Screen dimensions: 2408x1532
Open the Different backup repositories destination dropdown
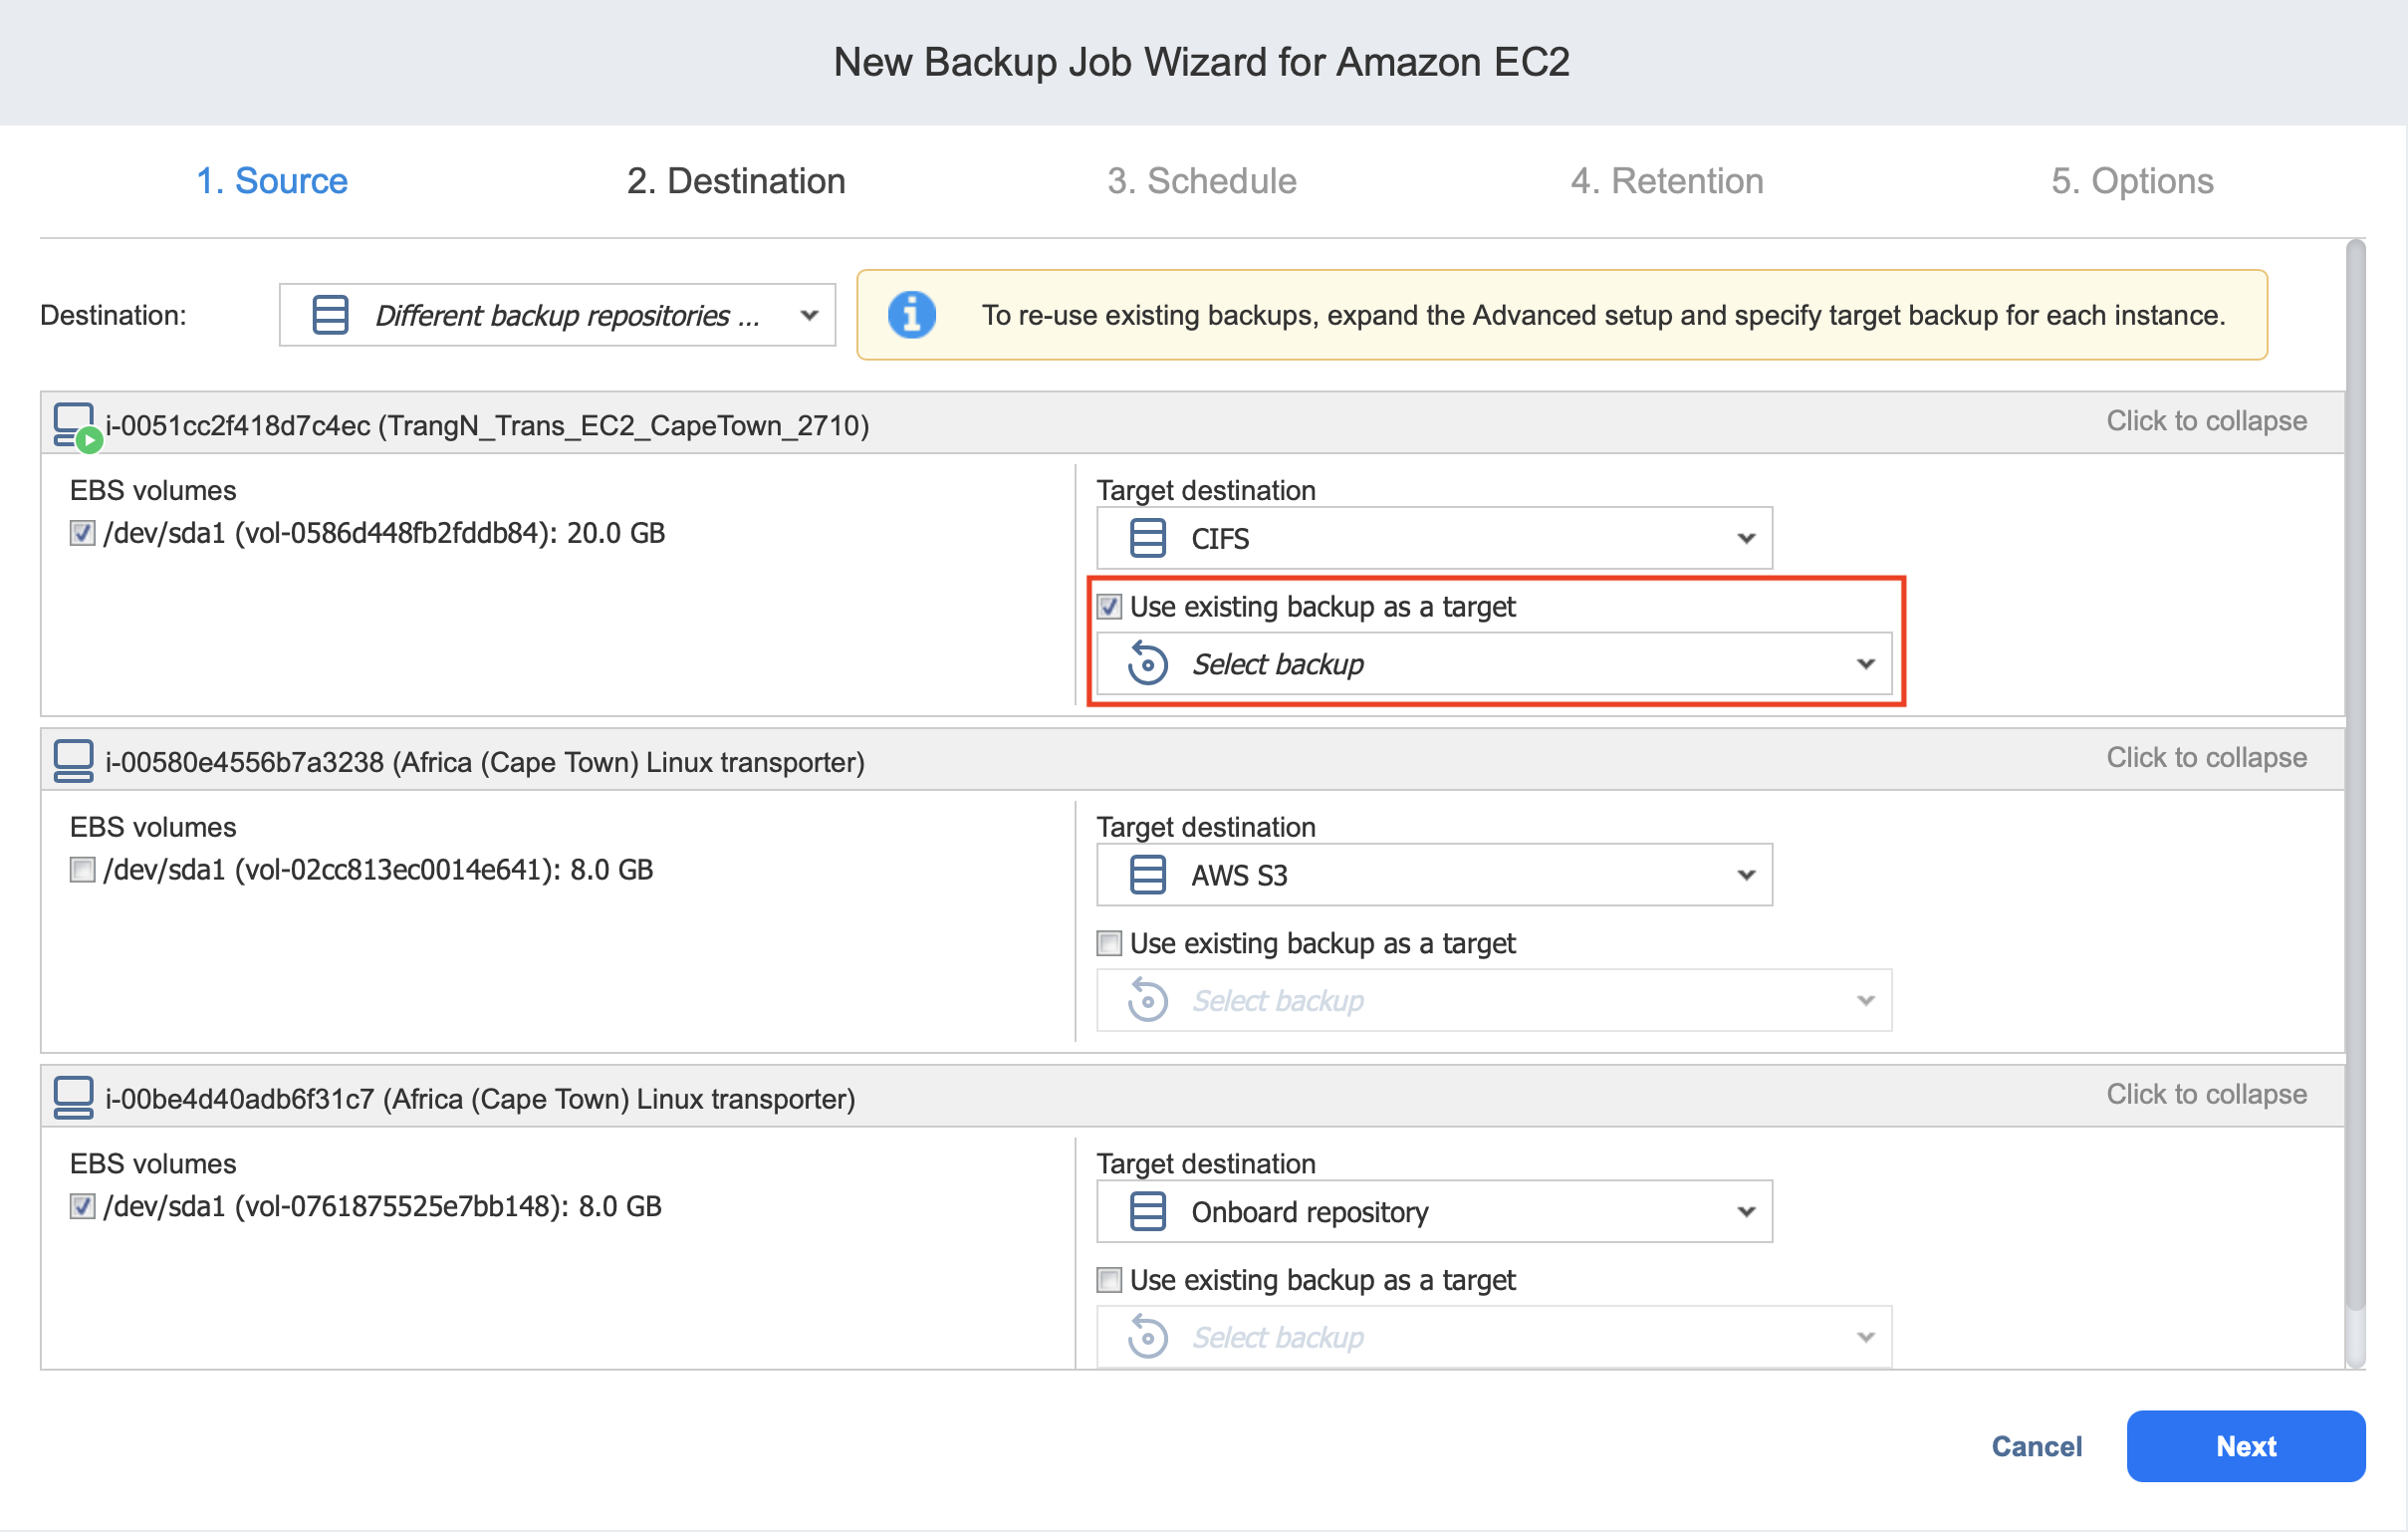557,315
